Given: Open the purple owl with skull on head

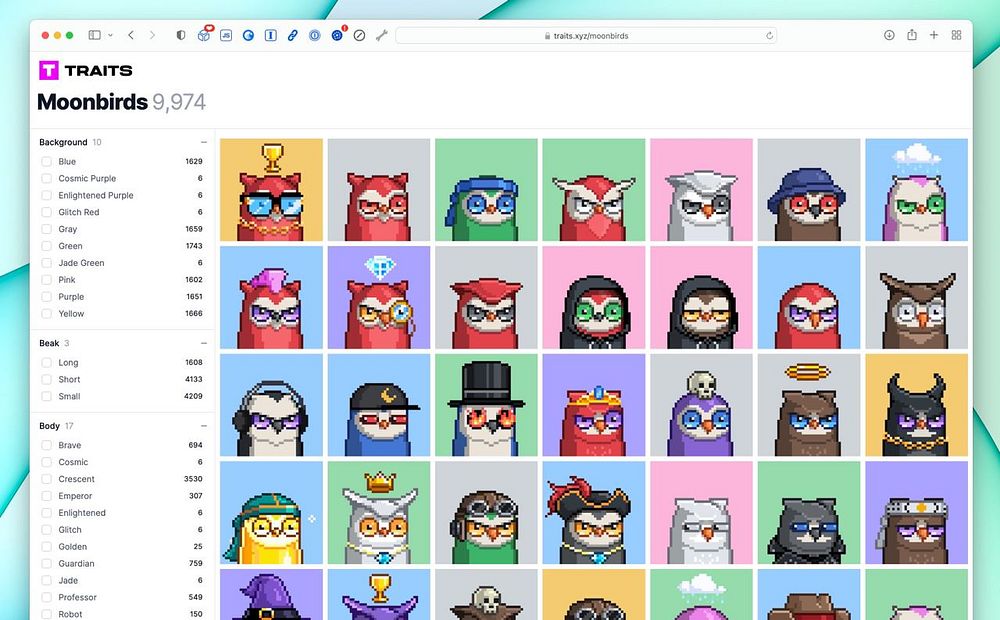Looking at the screenshot, I should 702,405.
